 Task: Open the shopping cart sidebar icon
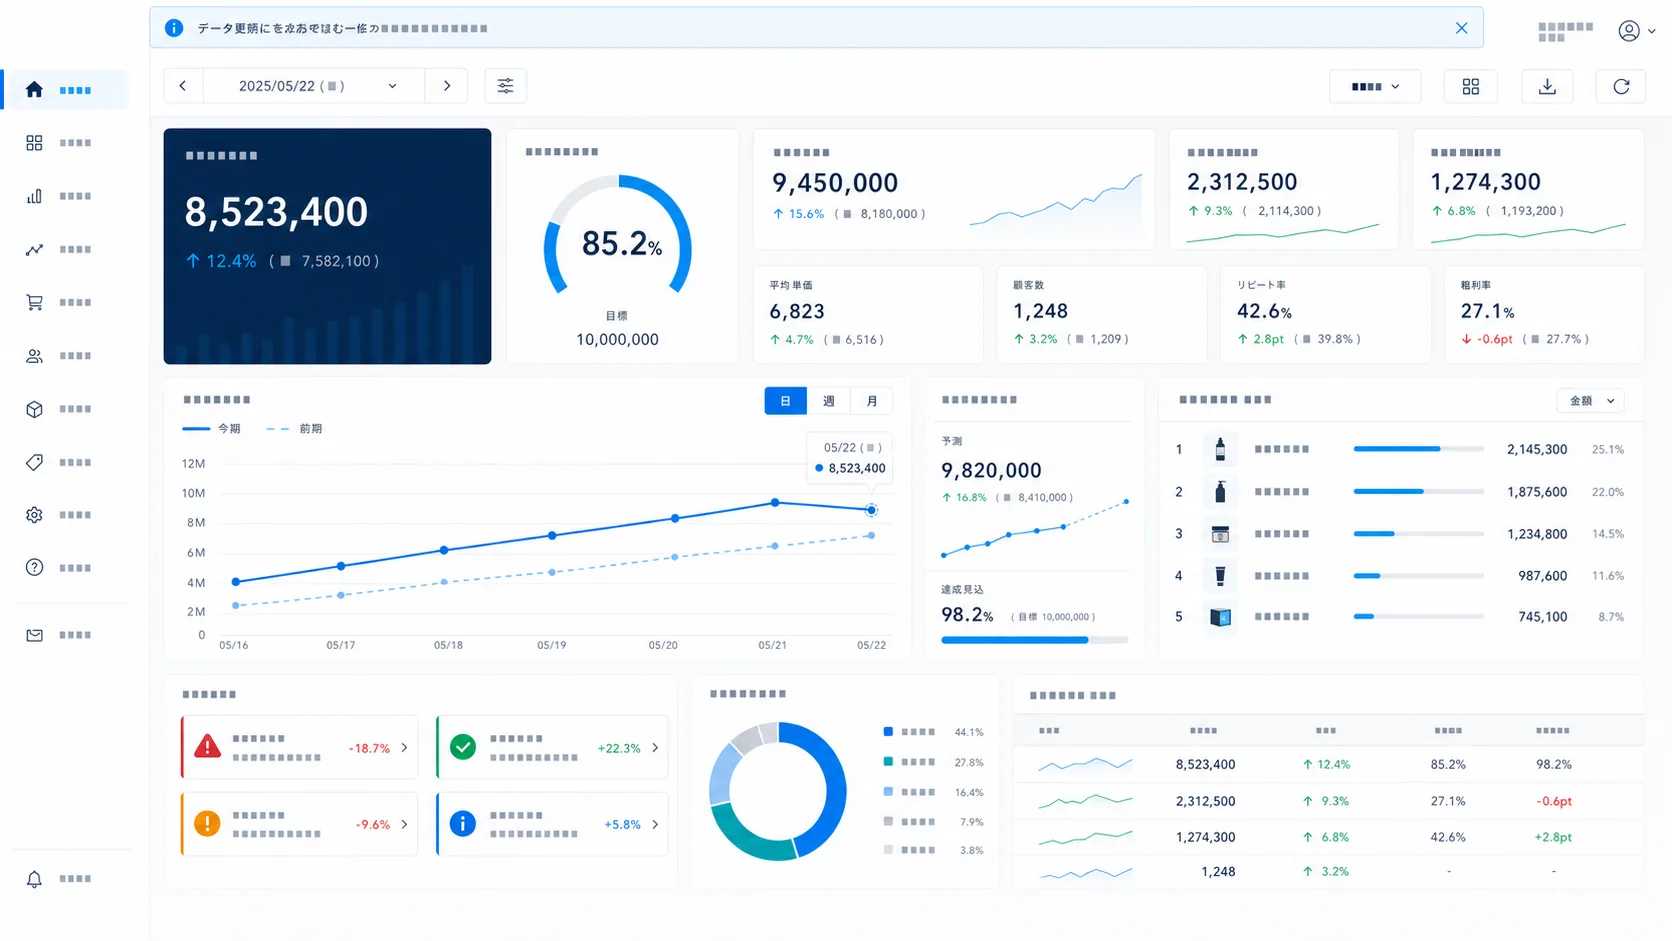click(x=34, y=302)
